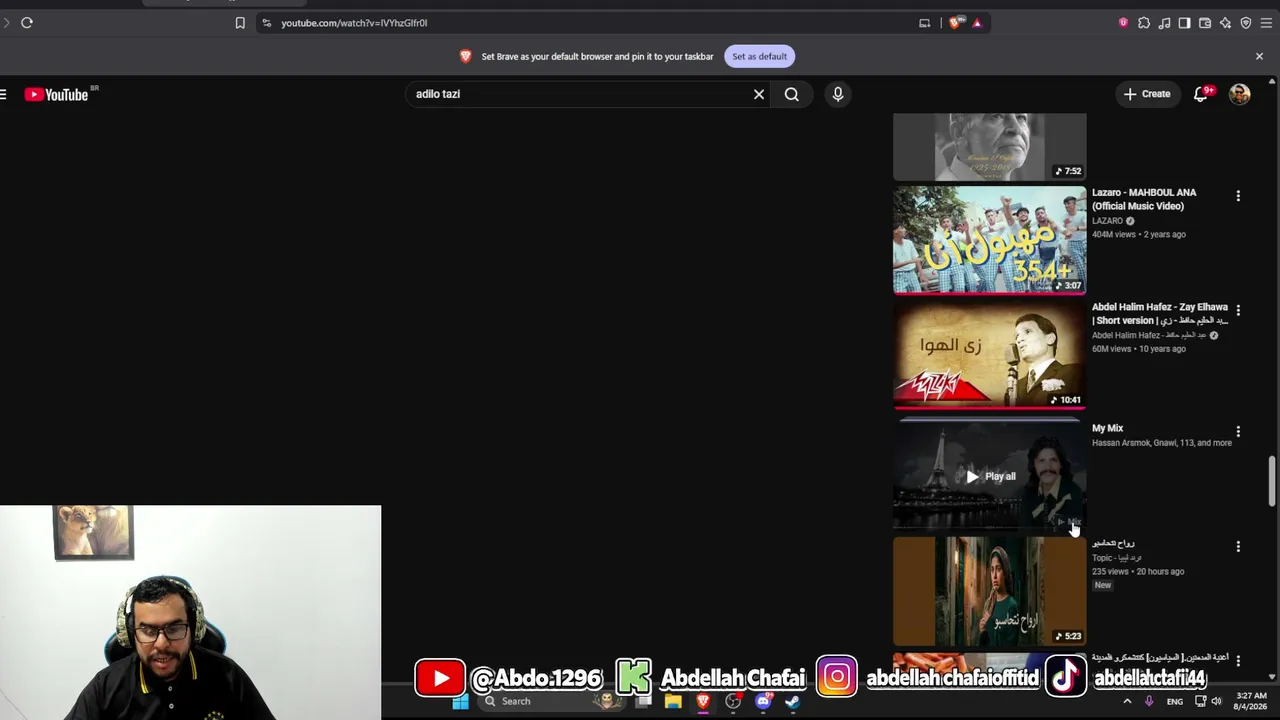Dismiss the Brave default browser banner

pyautogui.click(x=1259, y=57)
